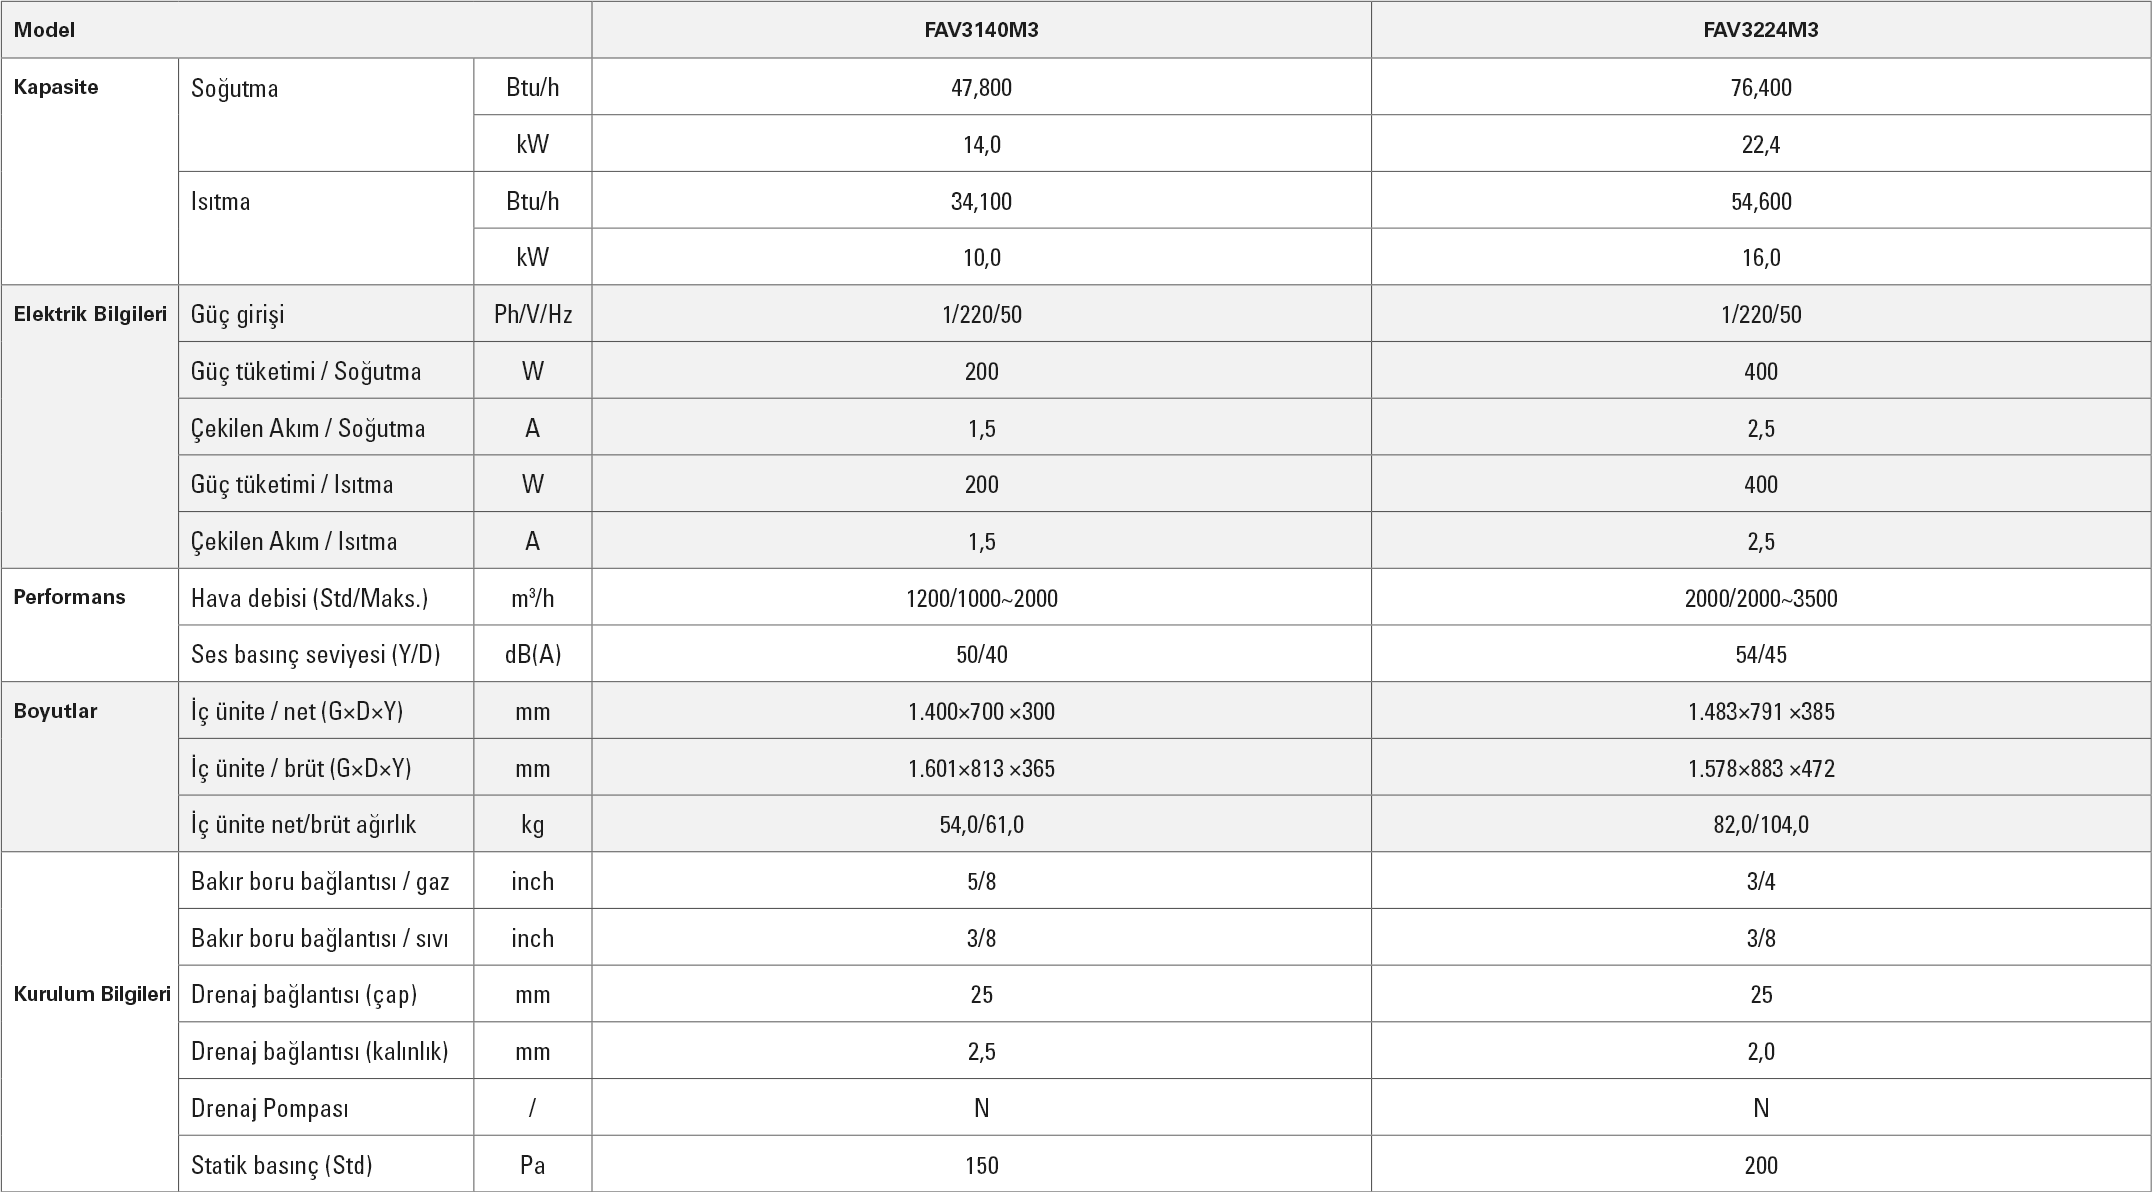The height and width of the screenshot is (1192, 2152).
Task: Select the 1200/1000~2000 airflow value
Action: [981, 599]
